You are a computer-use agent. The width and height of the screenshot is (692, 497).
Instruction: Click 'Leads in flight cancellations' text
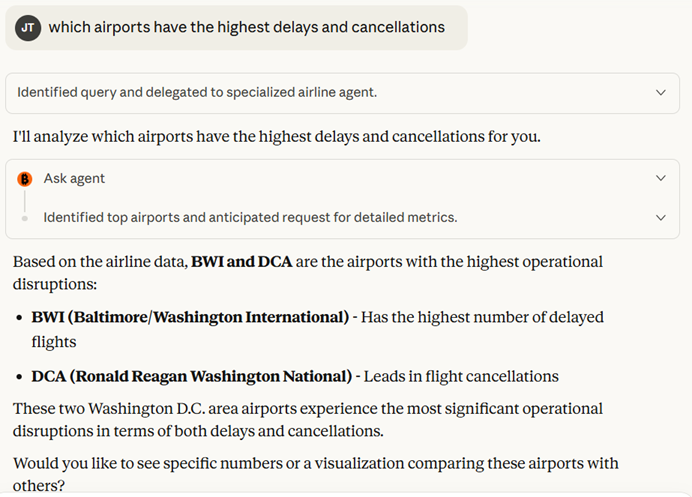point(461,377)
